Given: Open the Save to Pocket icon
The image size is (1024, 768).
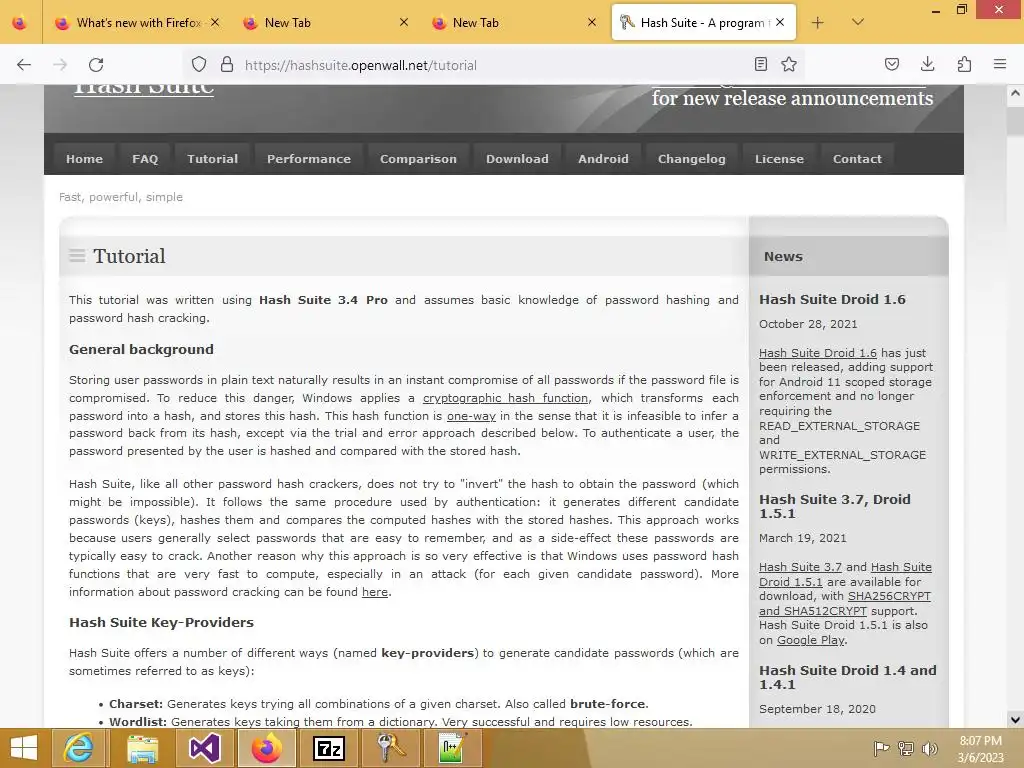Looking at the screenshot, I should coord(891,64).
